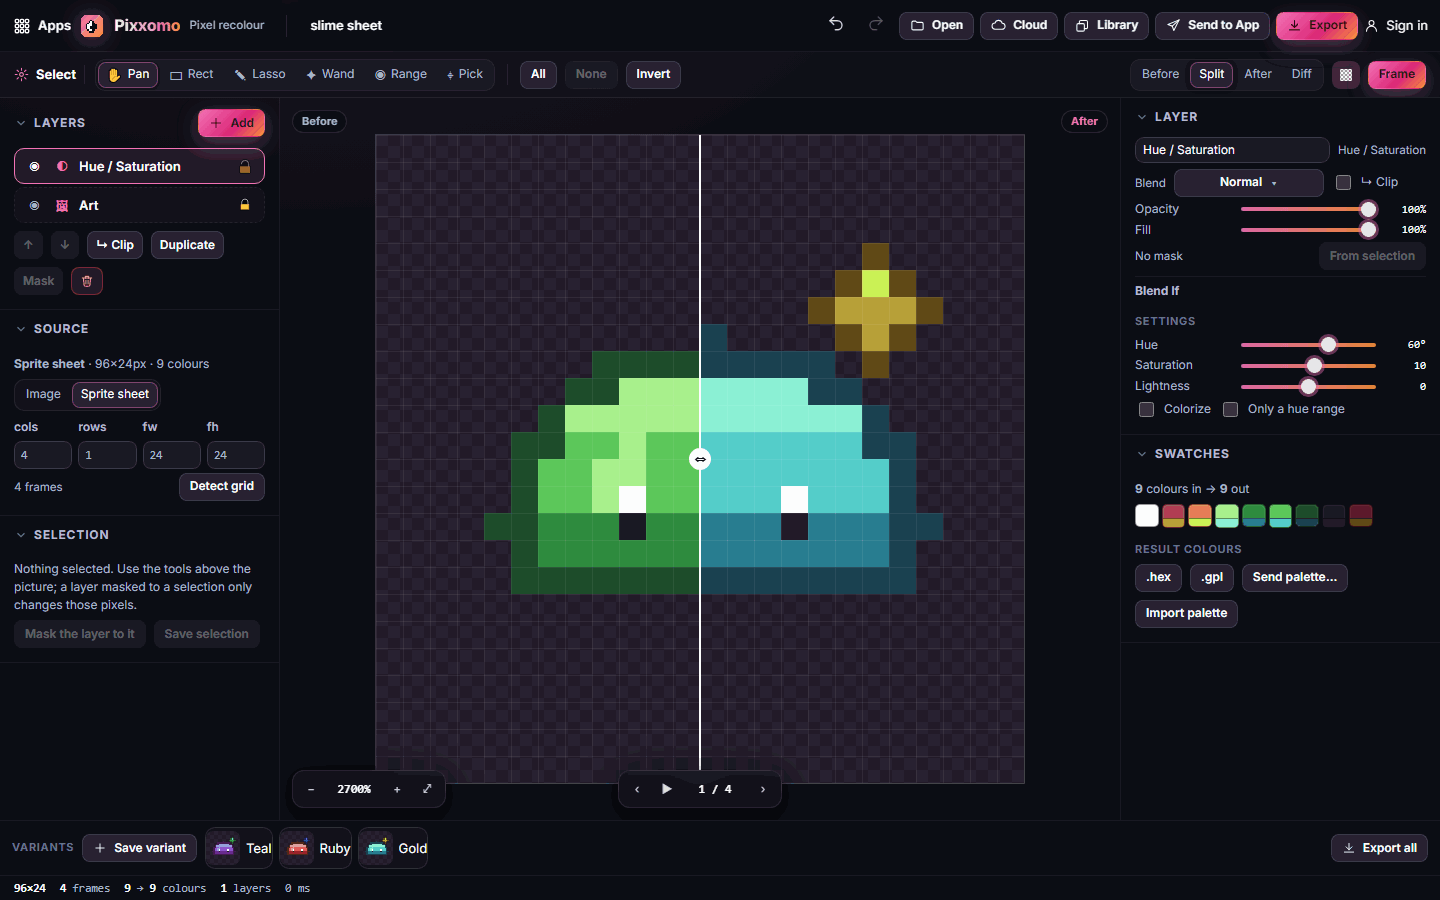Click the undo arrow icon
This screenshot has width=1440, height=900.
[x=836, y=25]
